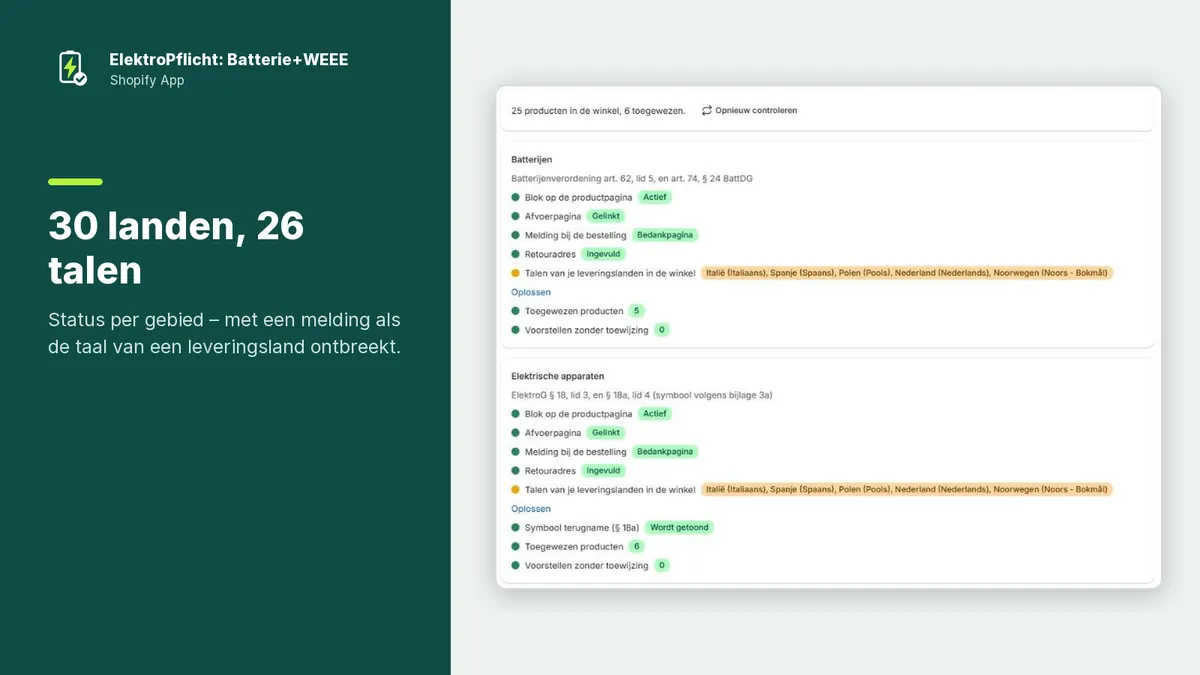Click the Ingevuld badge in Elektrische apparaten section
Image resolution: width=1200 pixels, height=675 pixels.
click(603, 471)
